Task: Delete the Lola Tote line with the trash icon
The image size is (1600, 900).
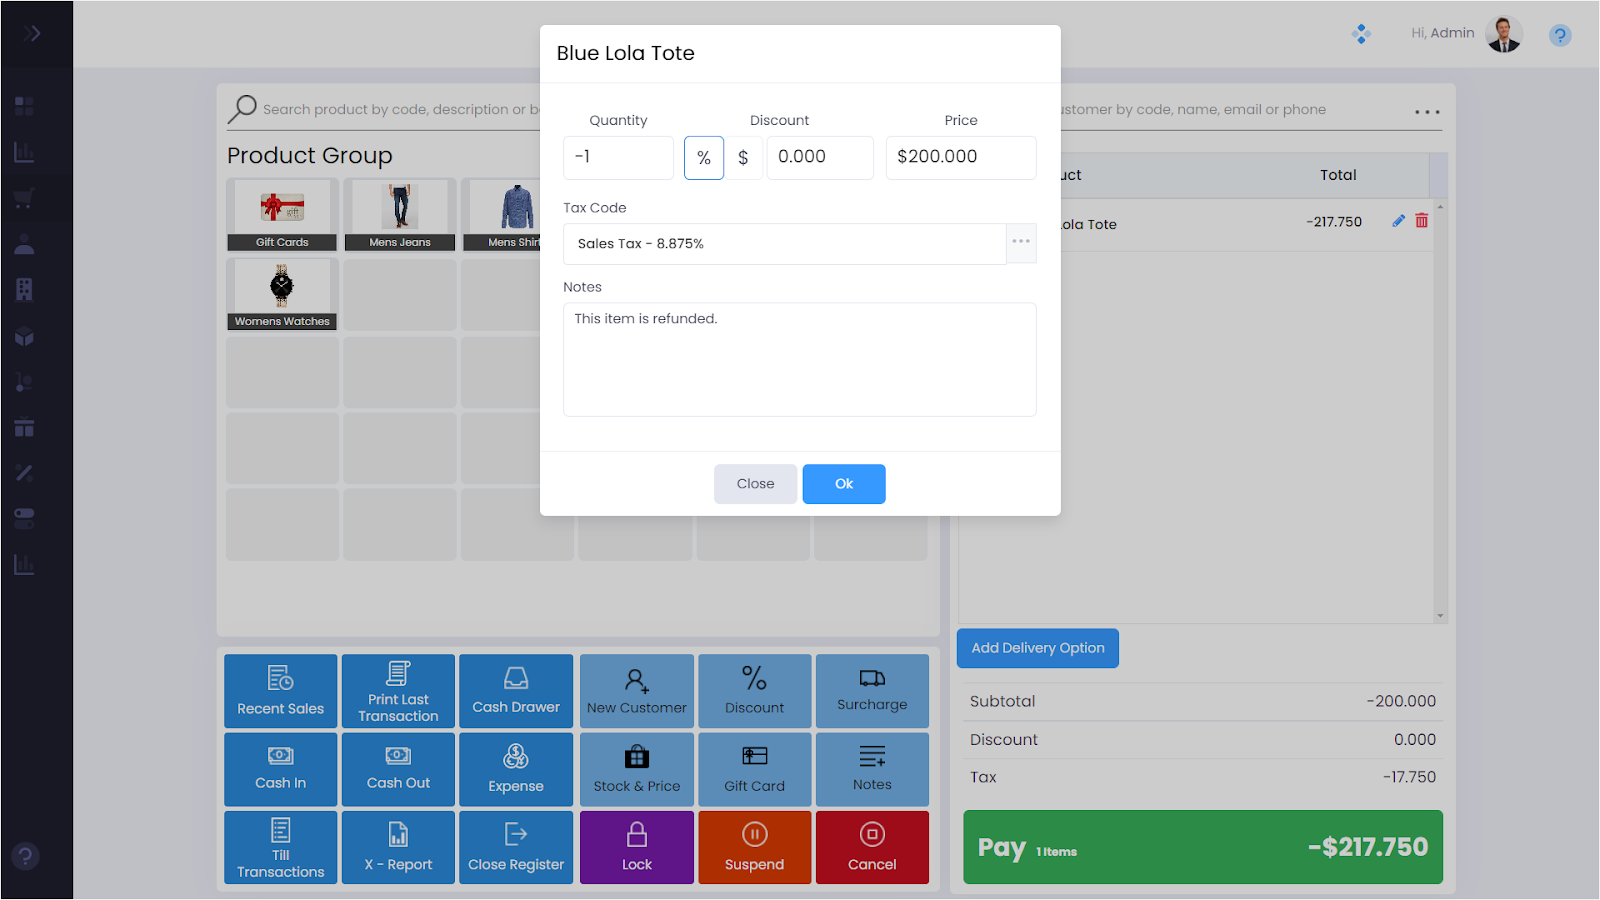Action: point(1421,221)
